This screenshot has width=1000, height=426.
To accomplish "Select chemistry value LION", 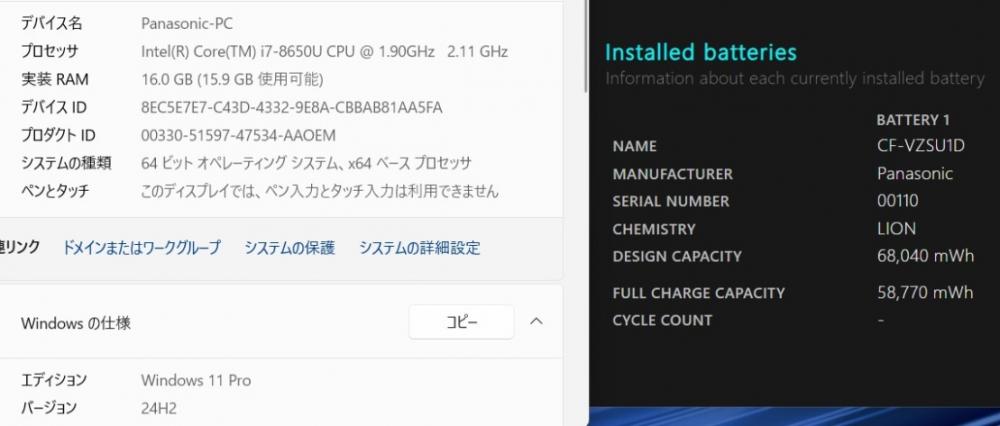I will 897,228.
